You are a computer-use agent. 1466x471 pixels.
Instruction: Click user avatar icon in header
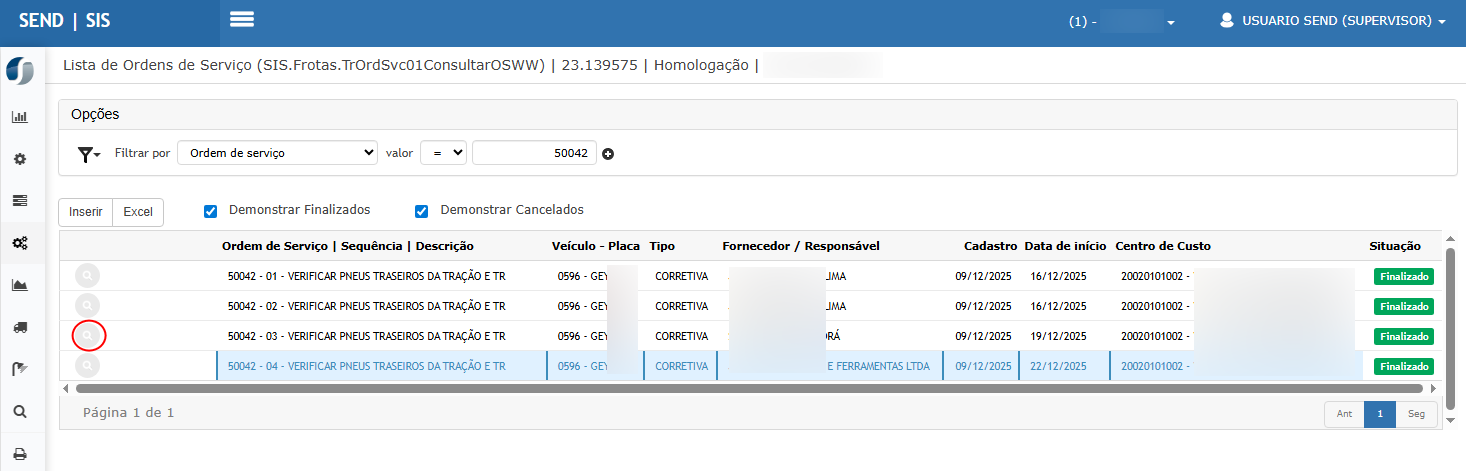click(x=1227, y=20)
